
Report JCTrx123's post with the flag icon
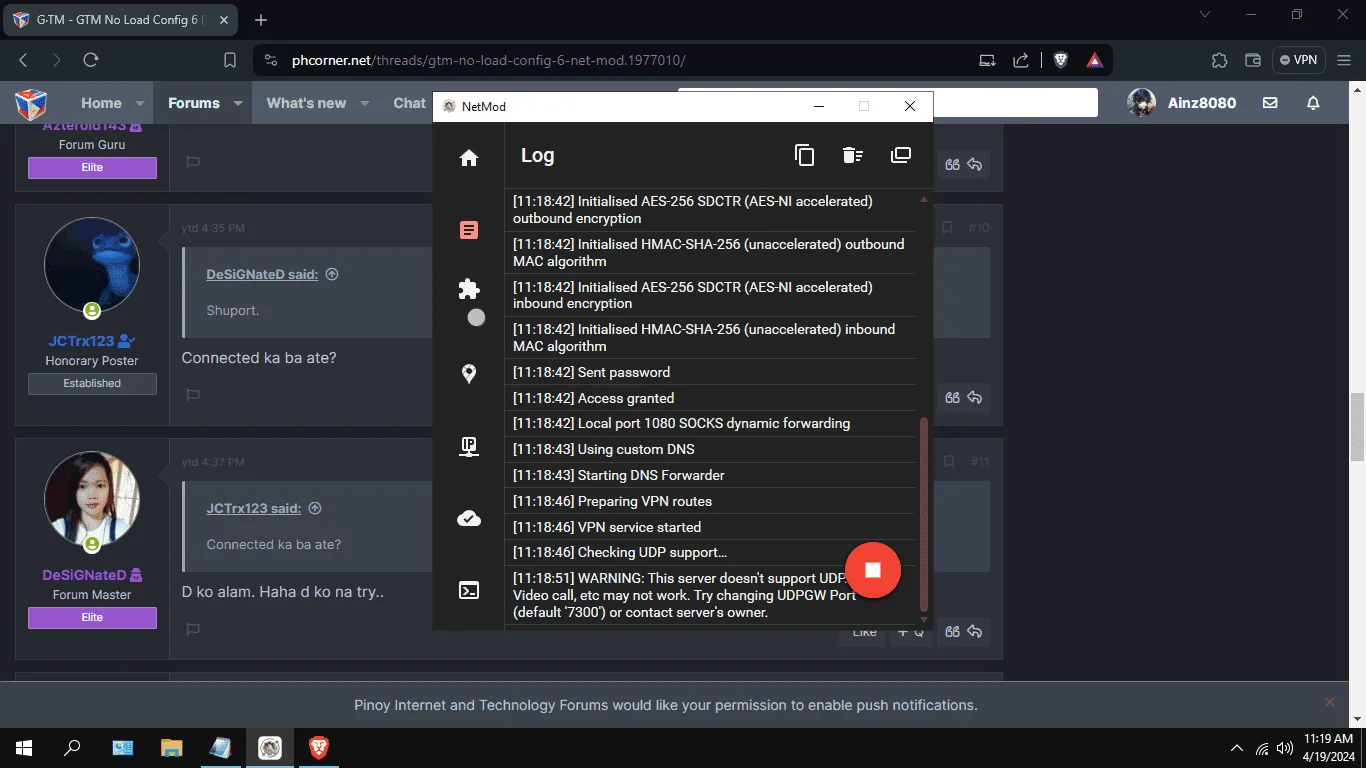pos(193,395)
